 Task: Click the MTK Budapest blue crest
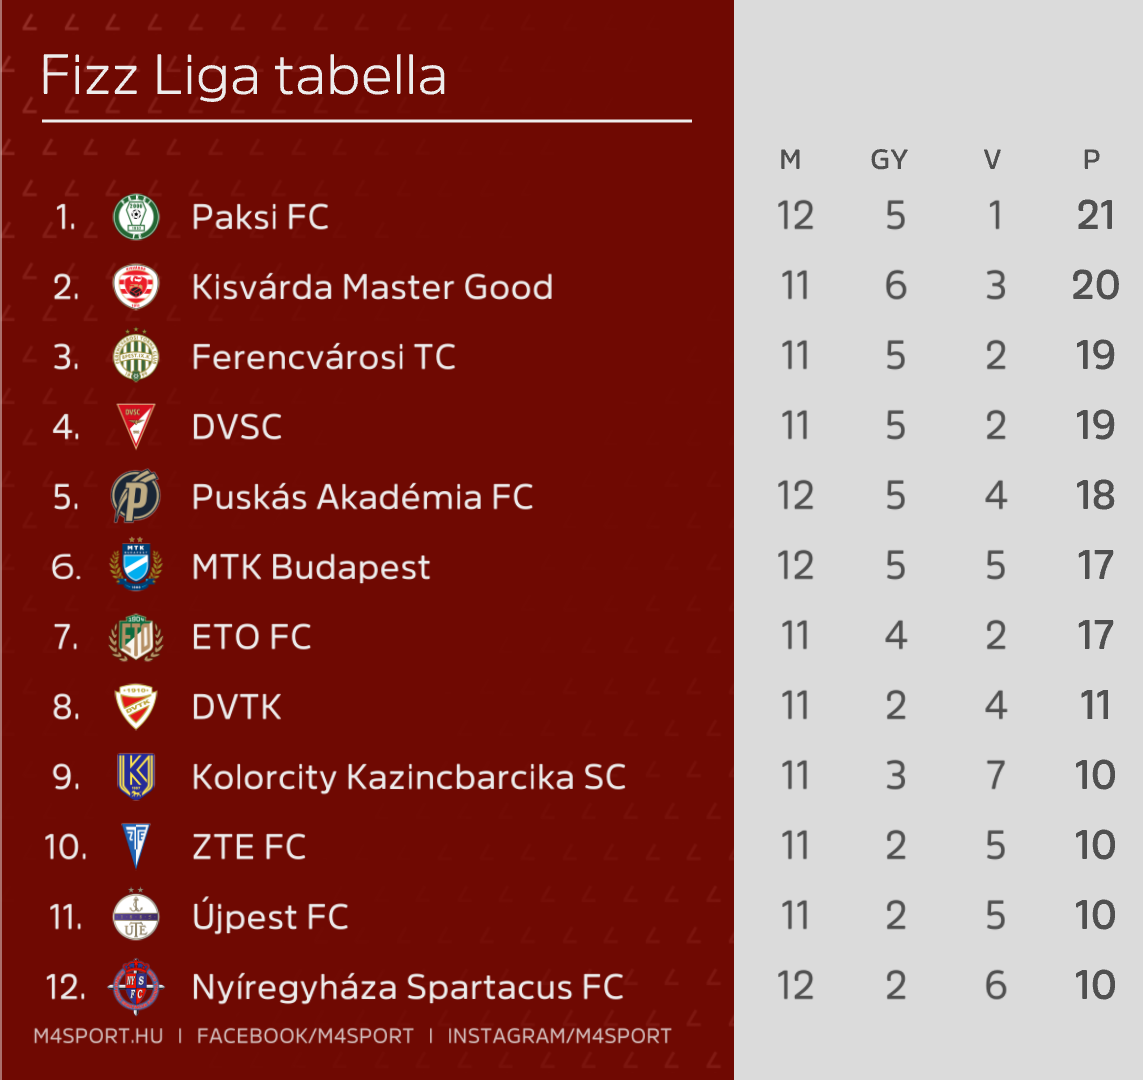point(136,567)
